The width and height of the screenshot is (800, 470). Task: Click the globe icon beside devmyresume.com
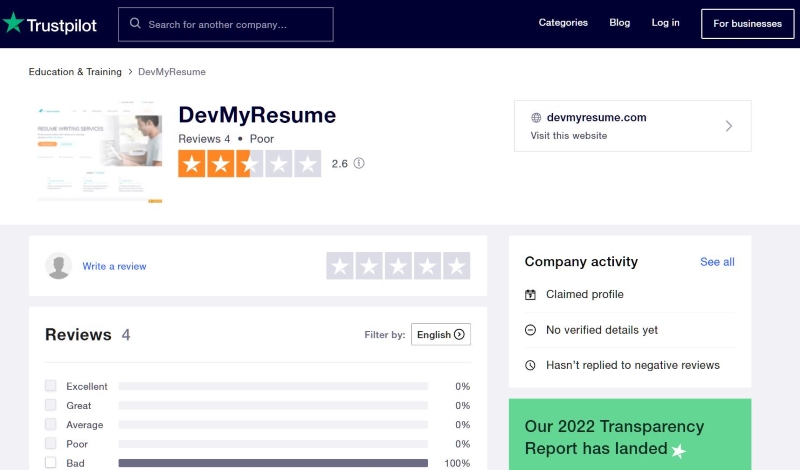(x=536, y=117)
